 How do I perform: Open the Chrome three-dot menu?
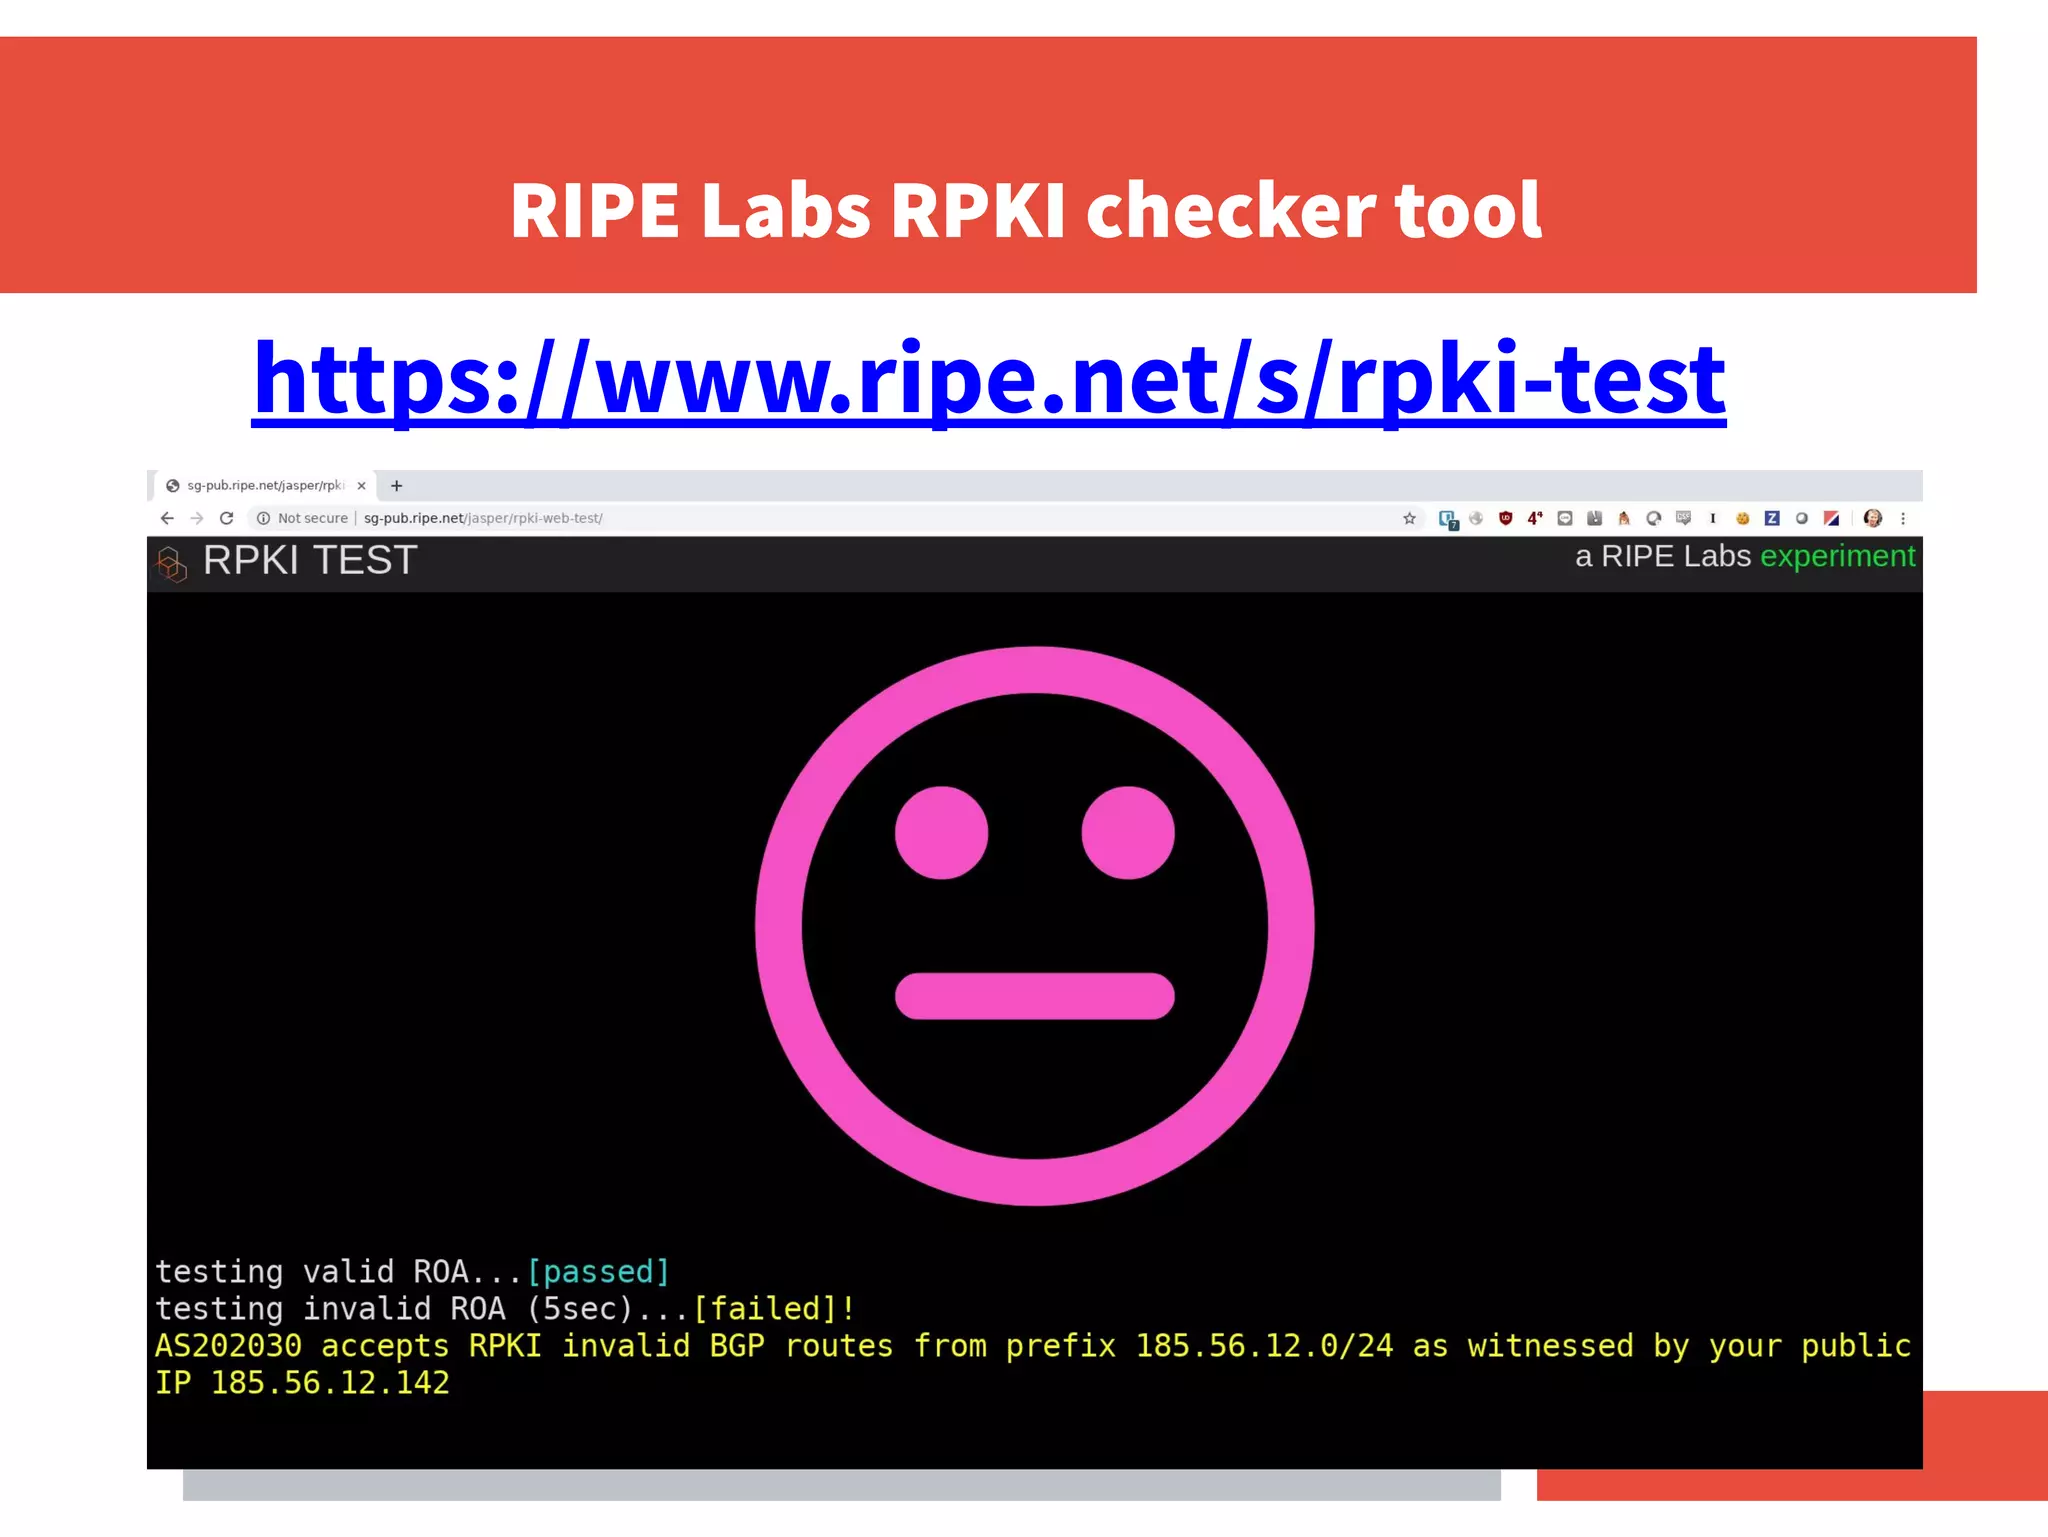pyautogui.click(x=1903, y=518)
